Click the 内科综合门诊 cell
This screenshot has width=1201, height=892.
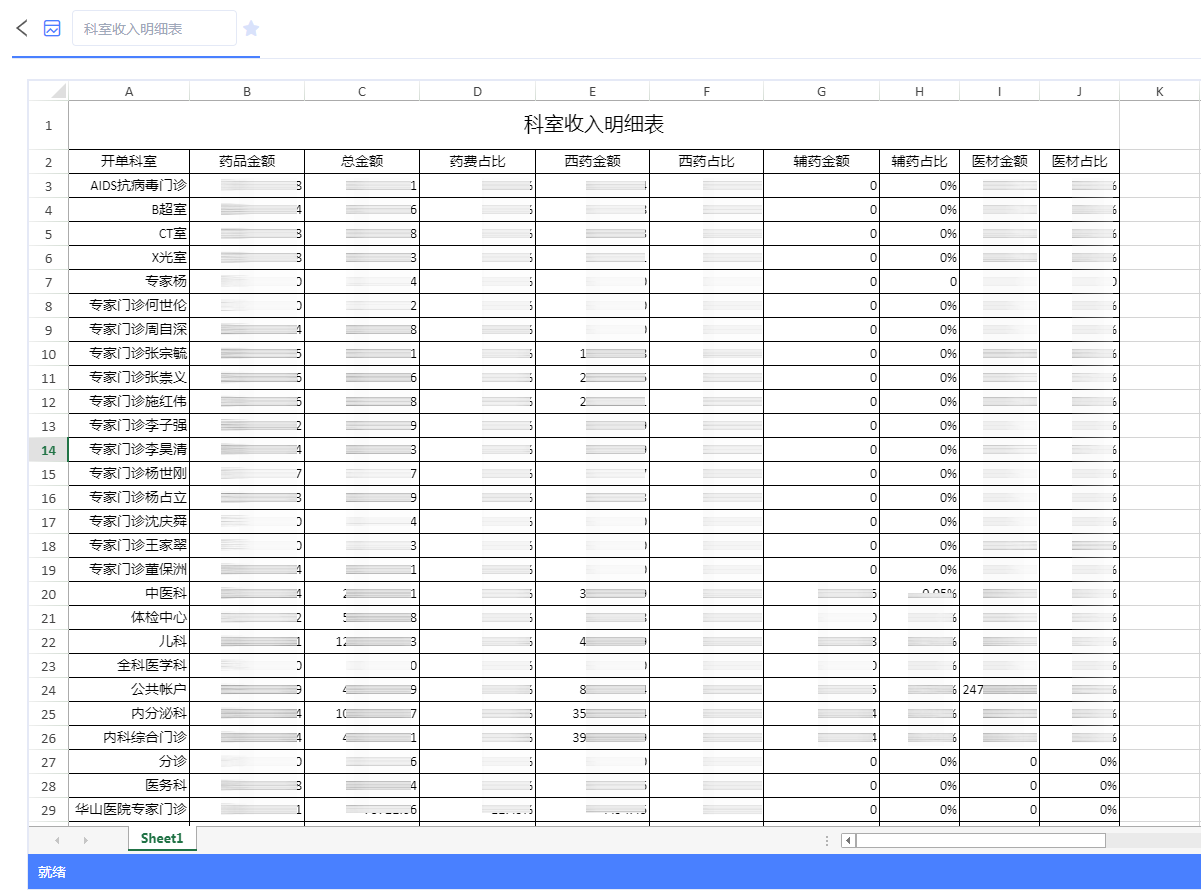pyautogui.click(x=129, y=737)
